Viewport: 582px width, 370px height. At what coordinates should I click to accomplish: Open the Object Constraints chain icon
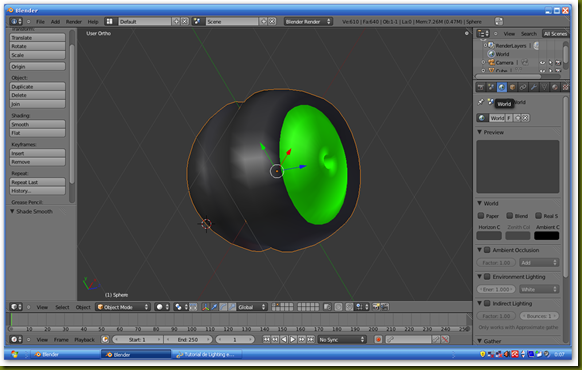523,87
